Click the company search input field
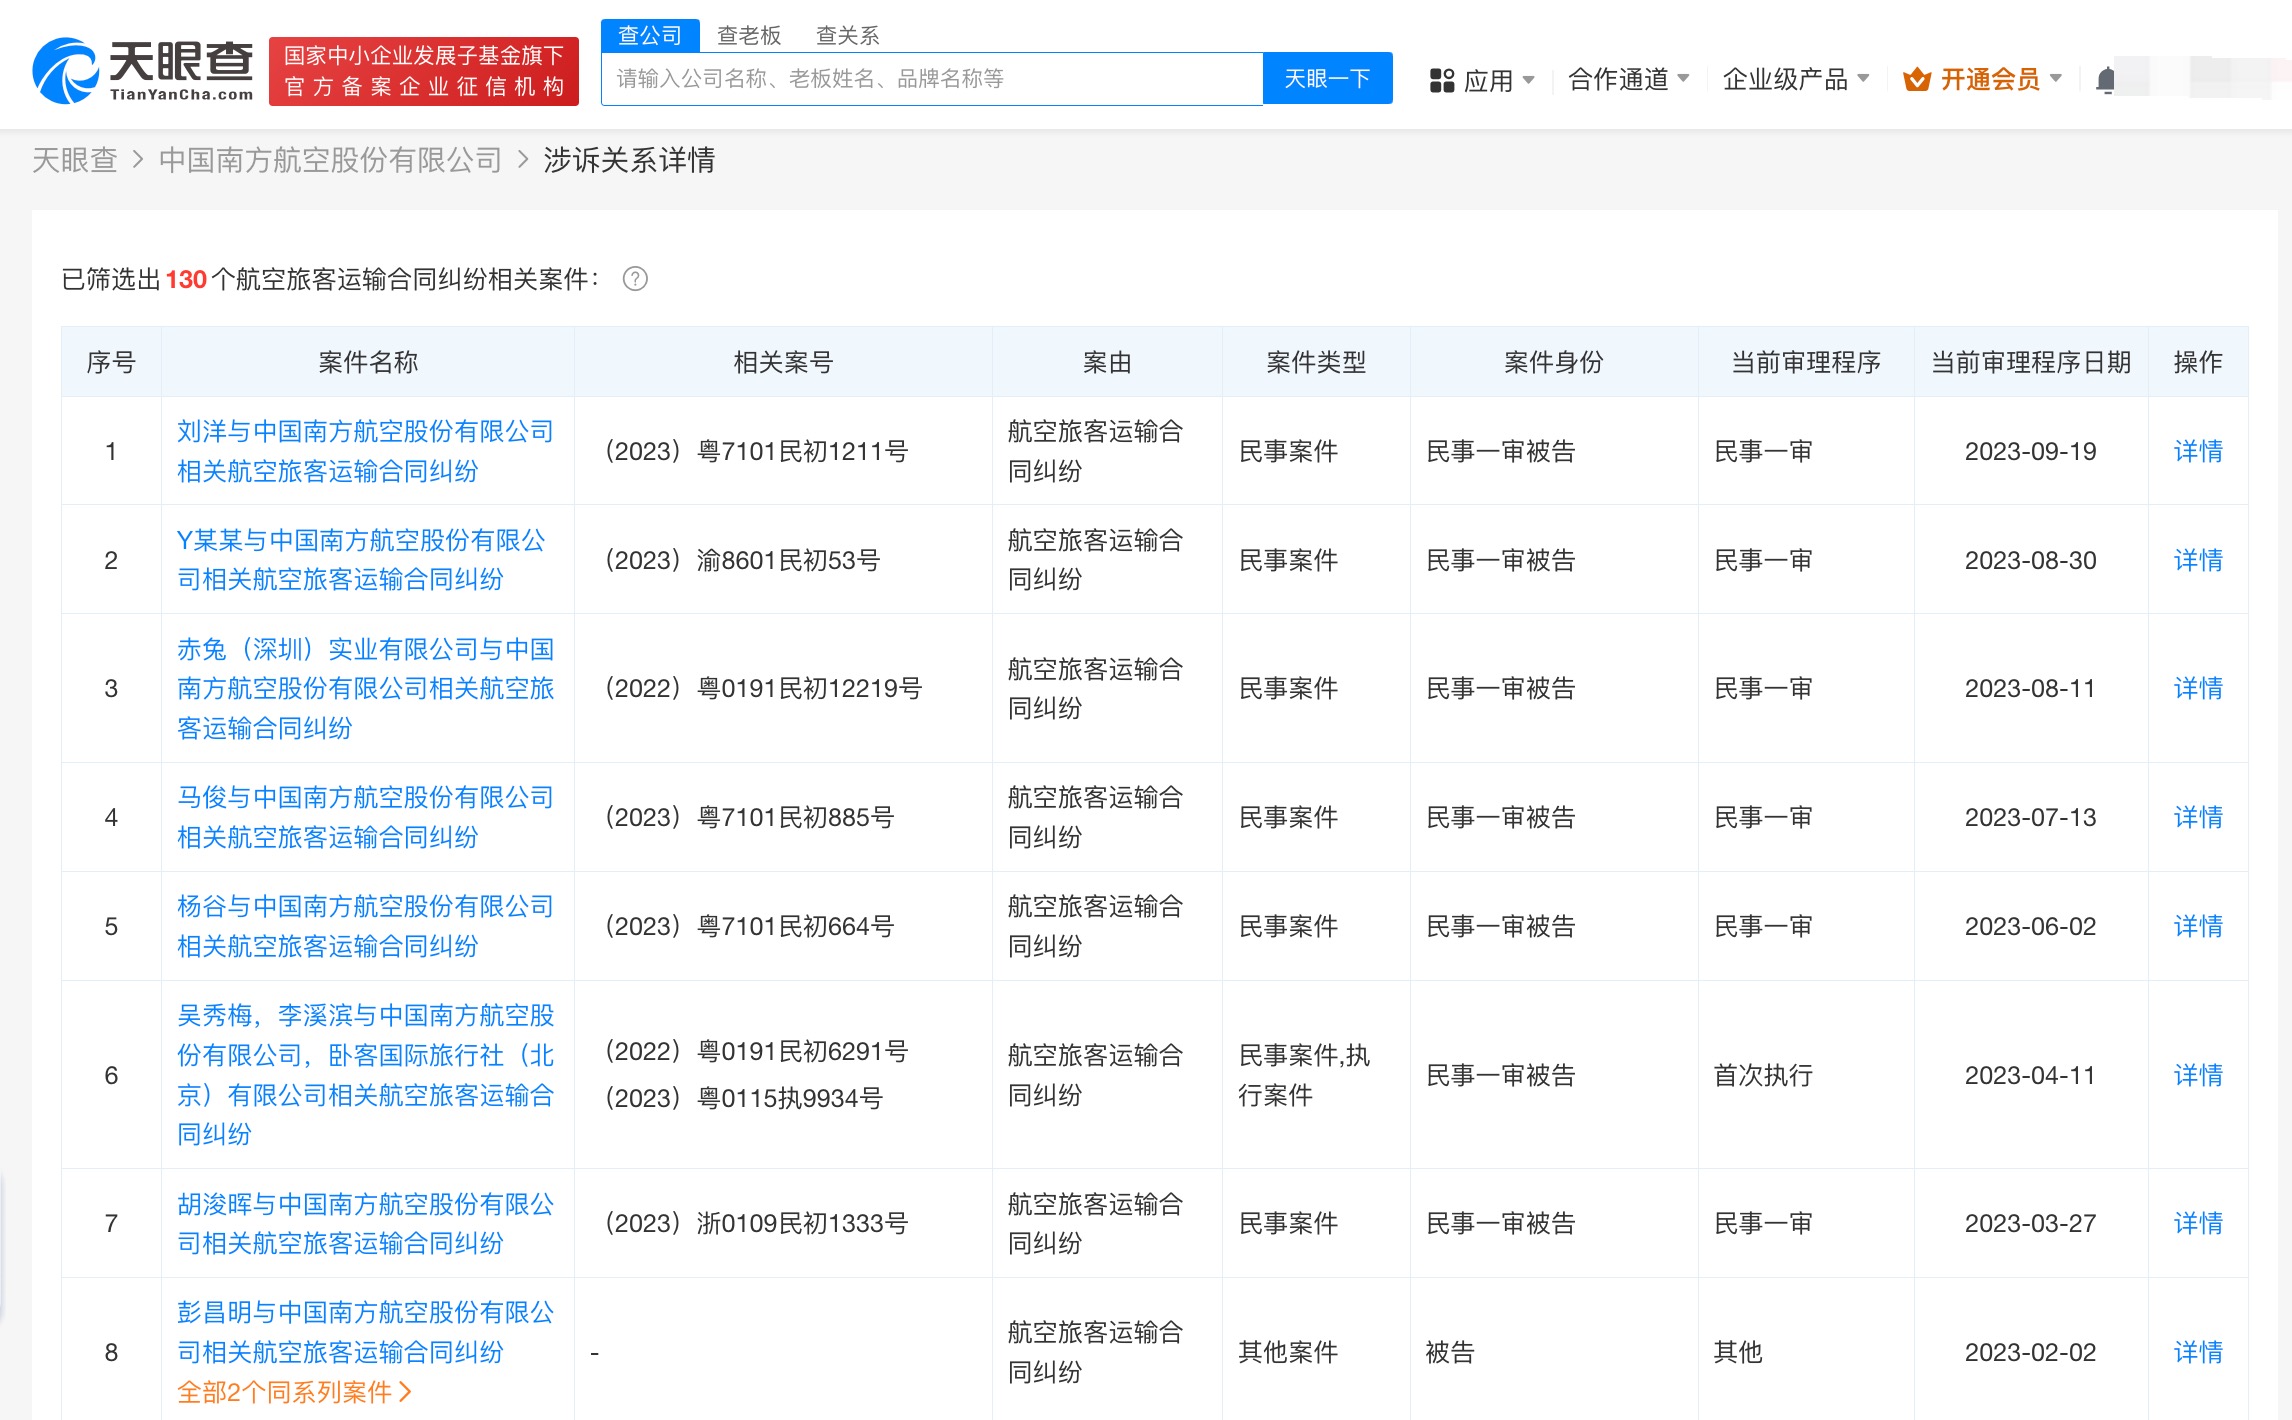 [x=932, y=79]
